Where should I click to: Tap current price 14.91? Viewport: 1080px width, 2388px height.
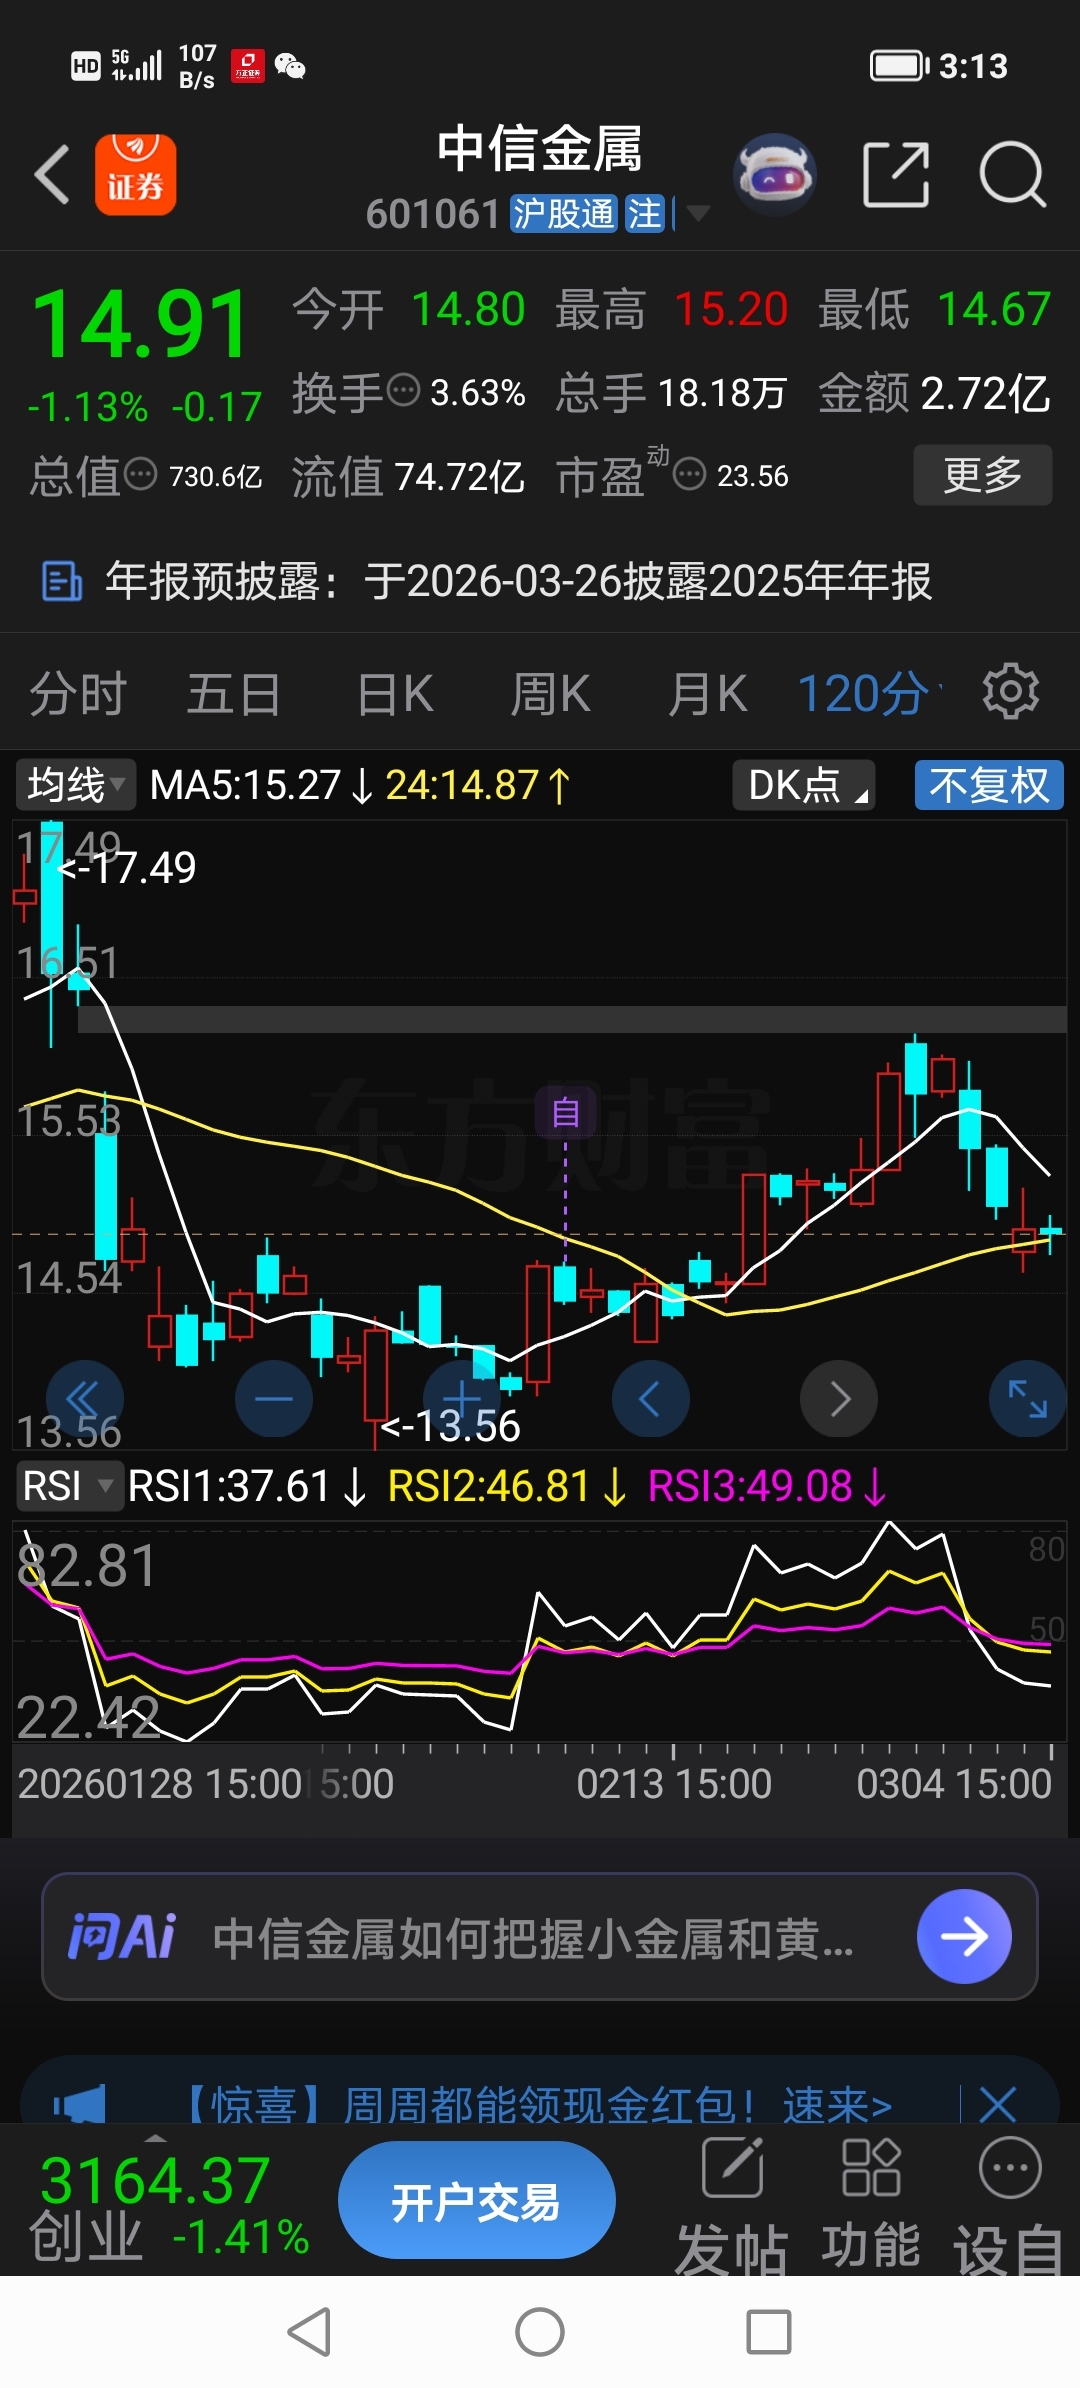pos(140,324)
